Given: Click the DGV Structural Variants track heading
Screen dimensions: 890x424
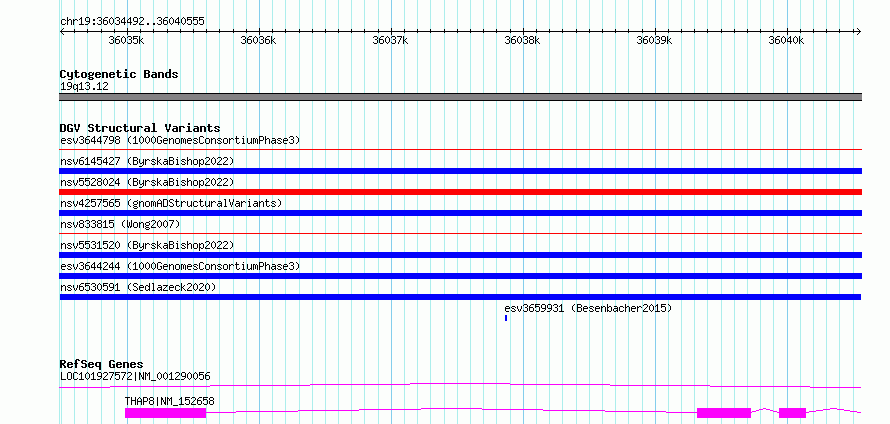Looking at the screenshot, I should pyautogui.click(x=140, y=128).
